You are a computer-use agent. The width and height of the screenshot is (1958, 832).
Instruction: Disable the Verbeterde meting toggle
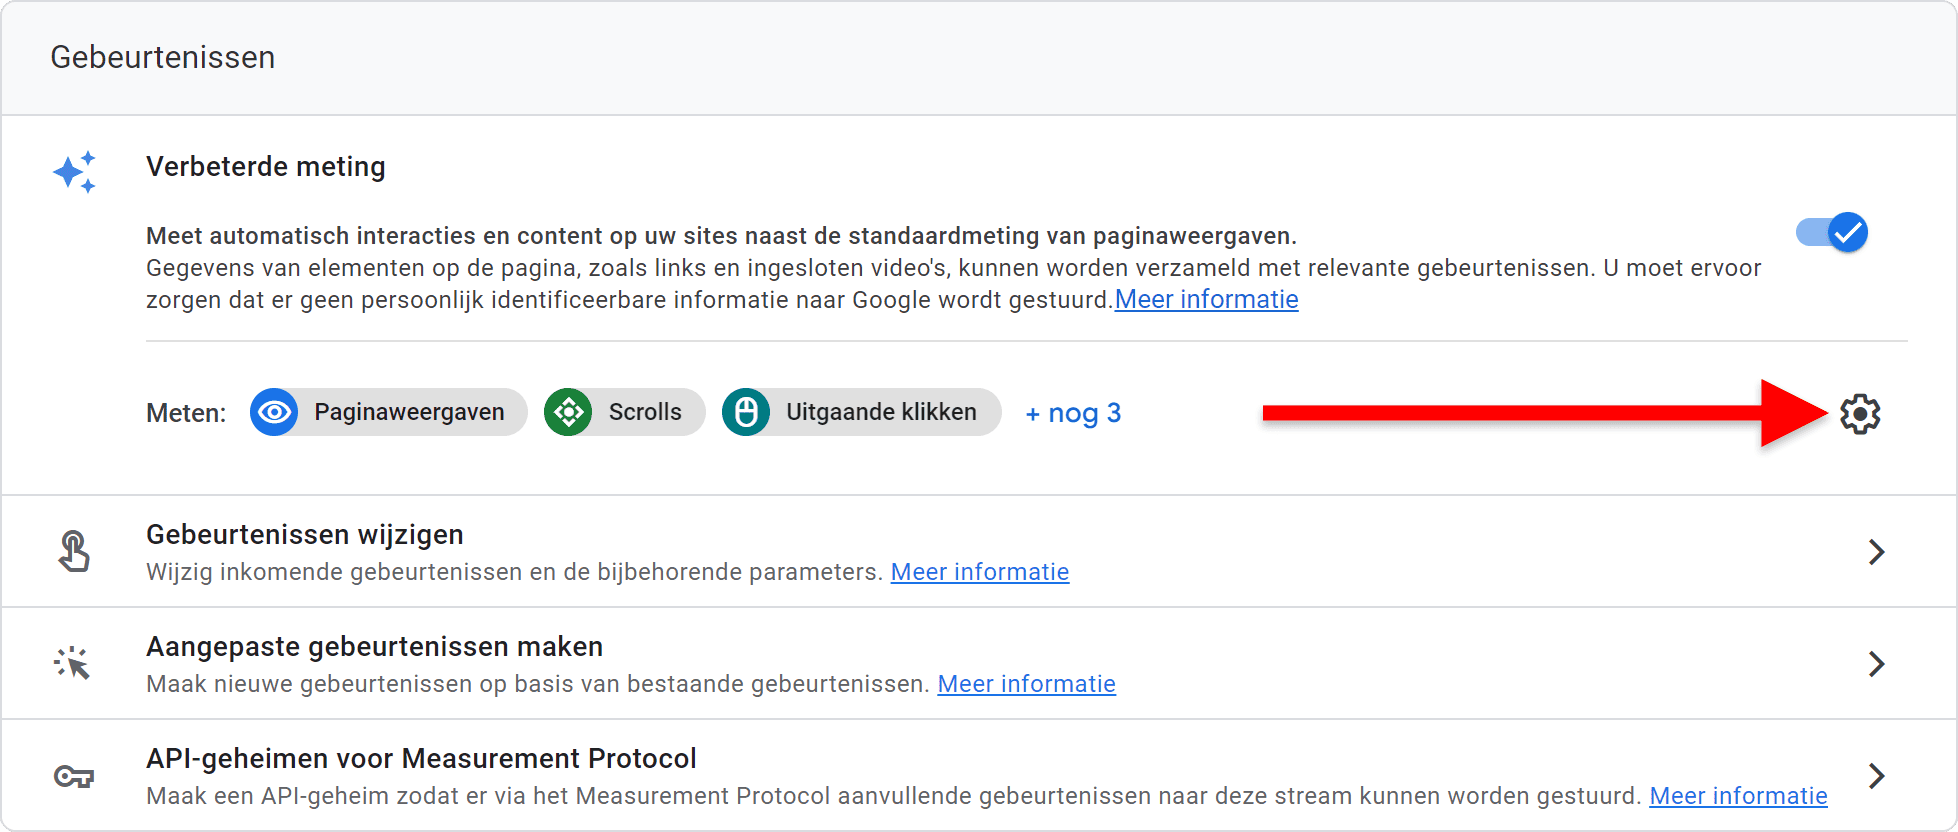pos(1832,233)
